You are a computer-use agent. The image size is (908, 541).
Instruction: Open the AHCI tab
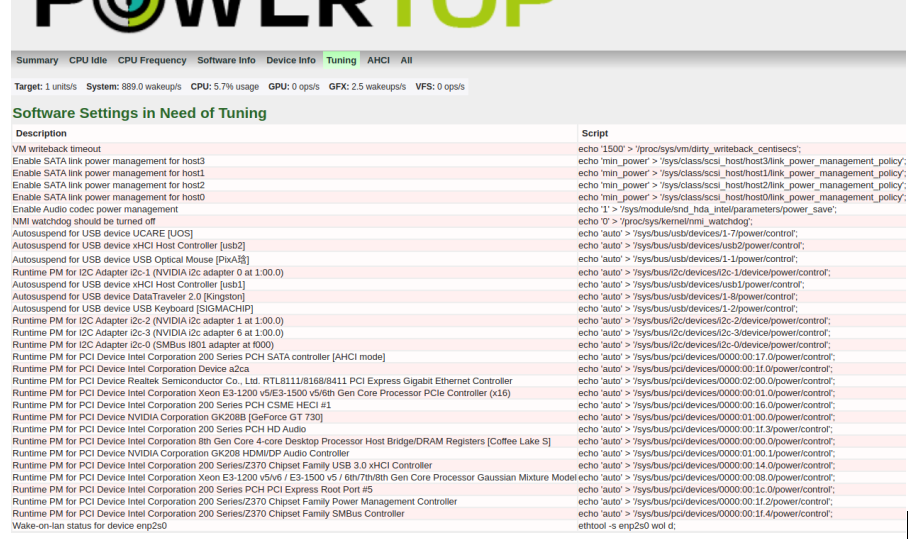pyautogui.click(x=378, y=60)
